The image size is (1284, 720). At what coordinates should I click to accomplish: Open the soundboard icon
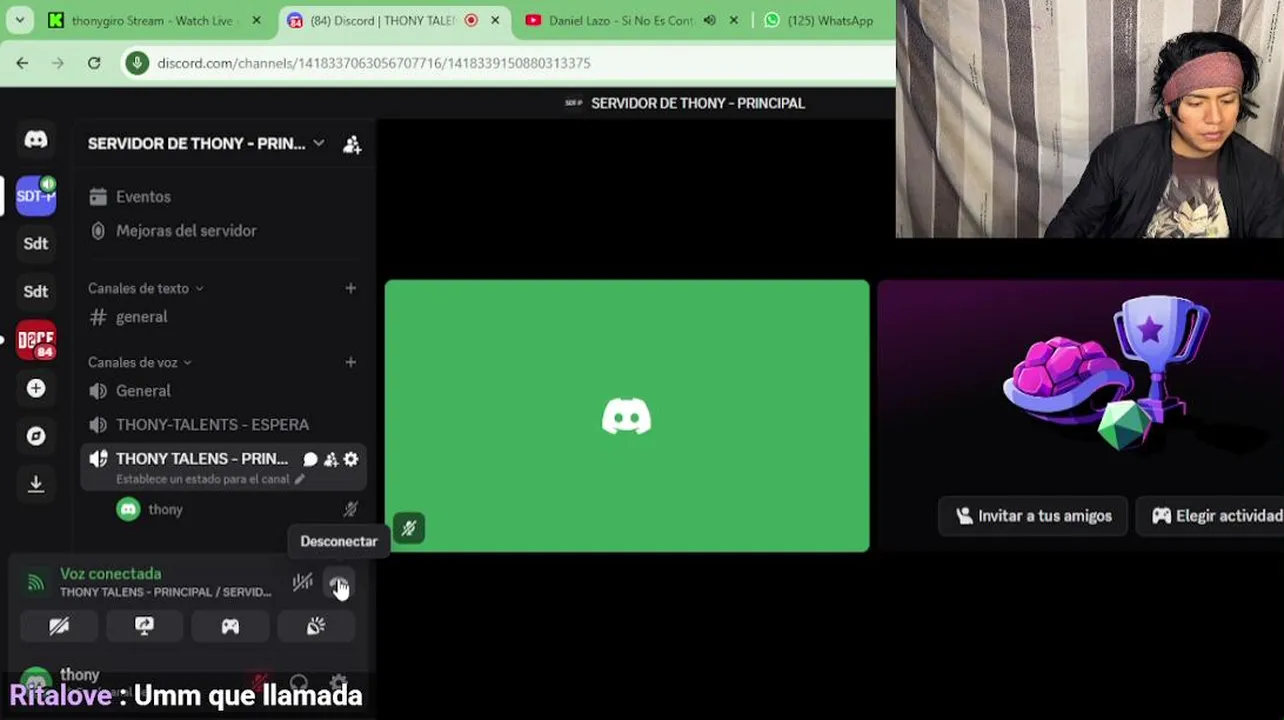pos(315,626)
